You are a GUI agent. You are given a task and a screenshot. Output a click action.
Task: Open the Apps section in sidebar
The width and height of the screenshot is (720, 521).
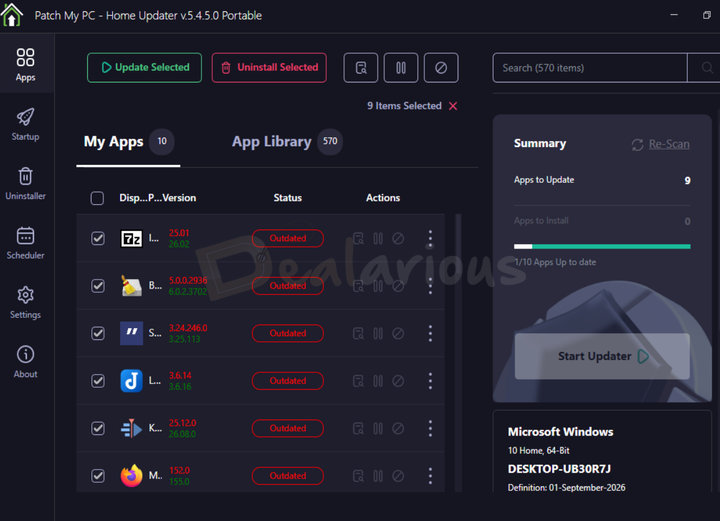[x=26, y=65]
